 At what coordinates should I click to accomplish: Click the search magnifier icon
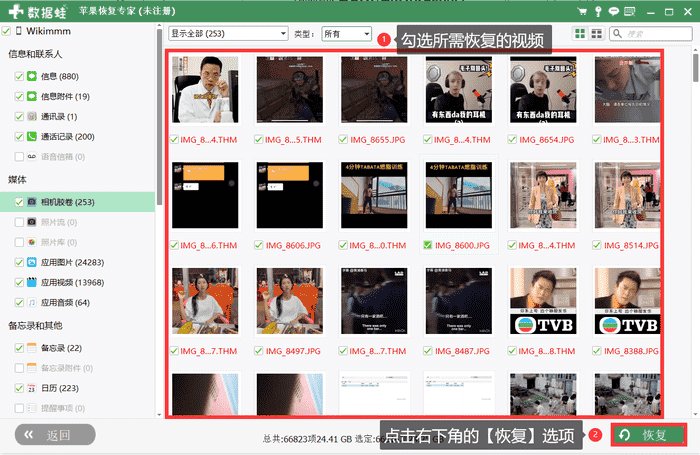(x=617, y=34)
